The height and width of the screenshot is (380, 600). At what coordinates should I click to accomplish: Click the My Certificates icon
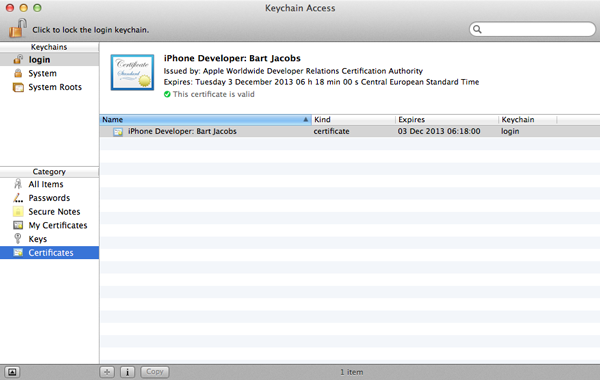pos(18,225)
